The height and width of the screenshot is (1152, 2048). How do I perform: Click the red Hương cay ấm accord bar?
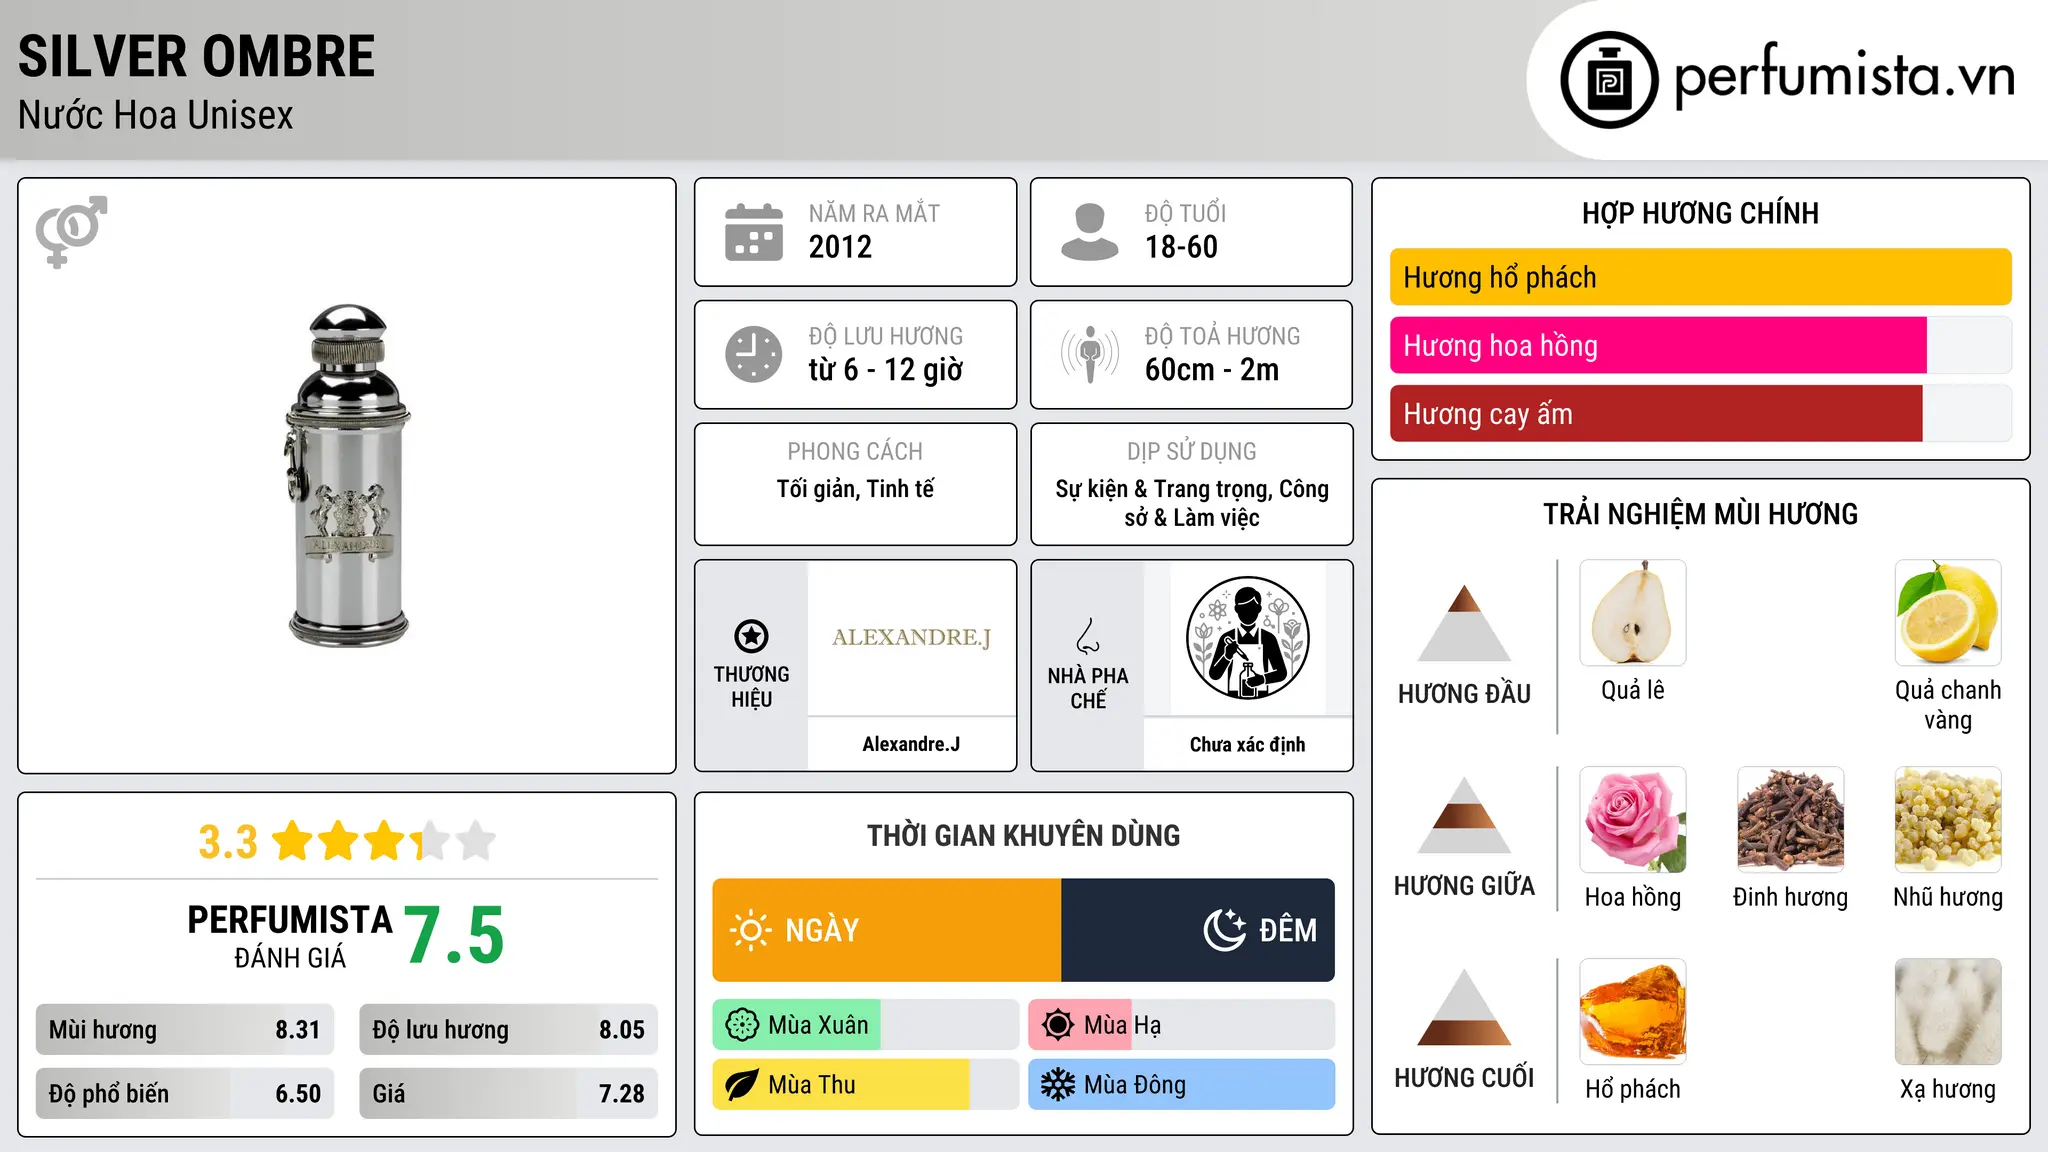[x=1656, y=413]
